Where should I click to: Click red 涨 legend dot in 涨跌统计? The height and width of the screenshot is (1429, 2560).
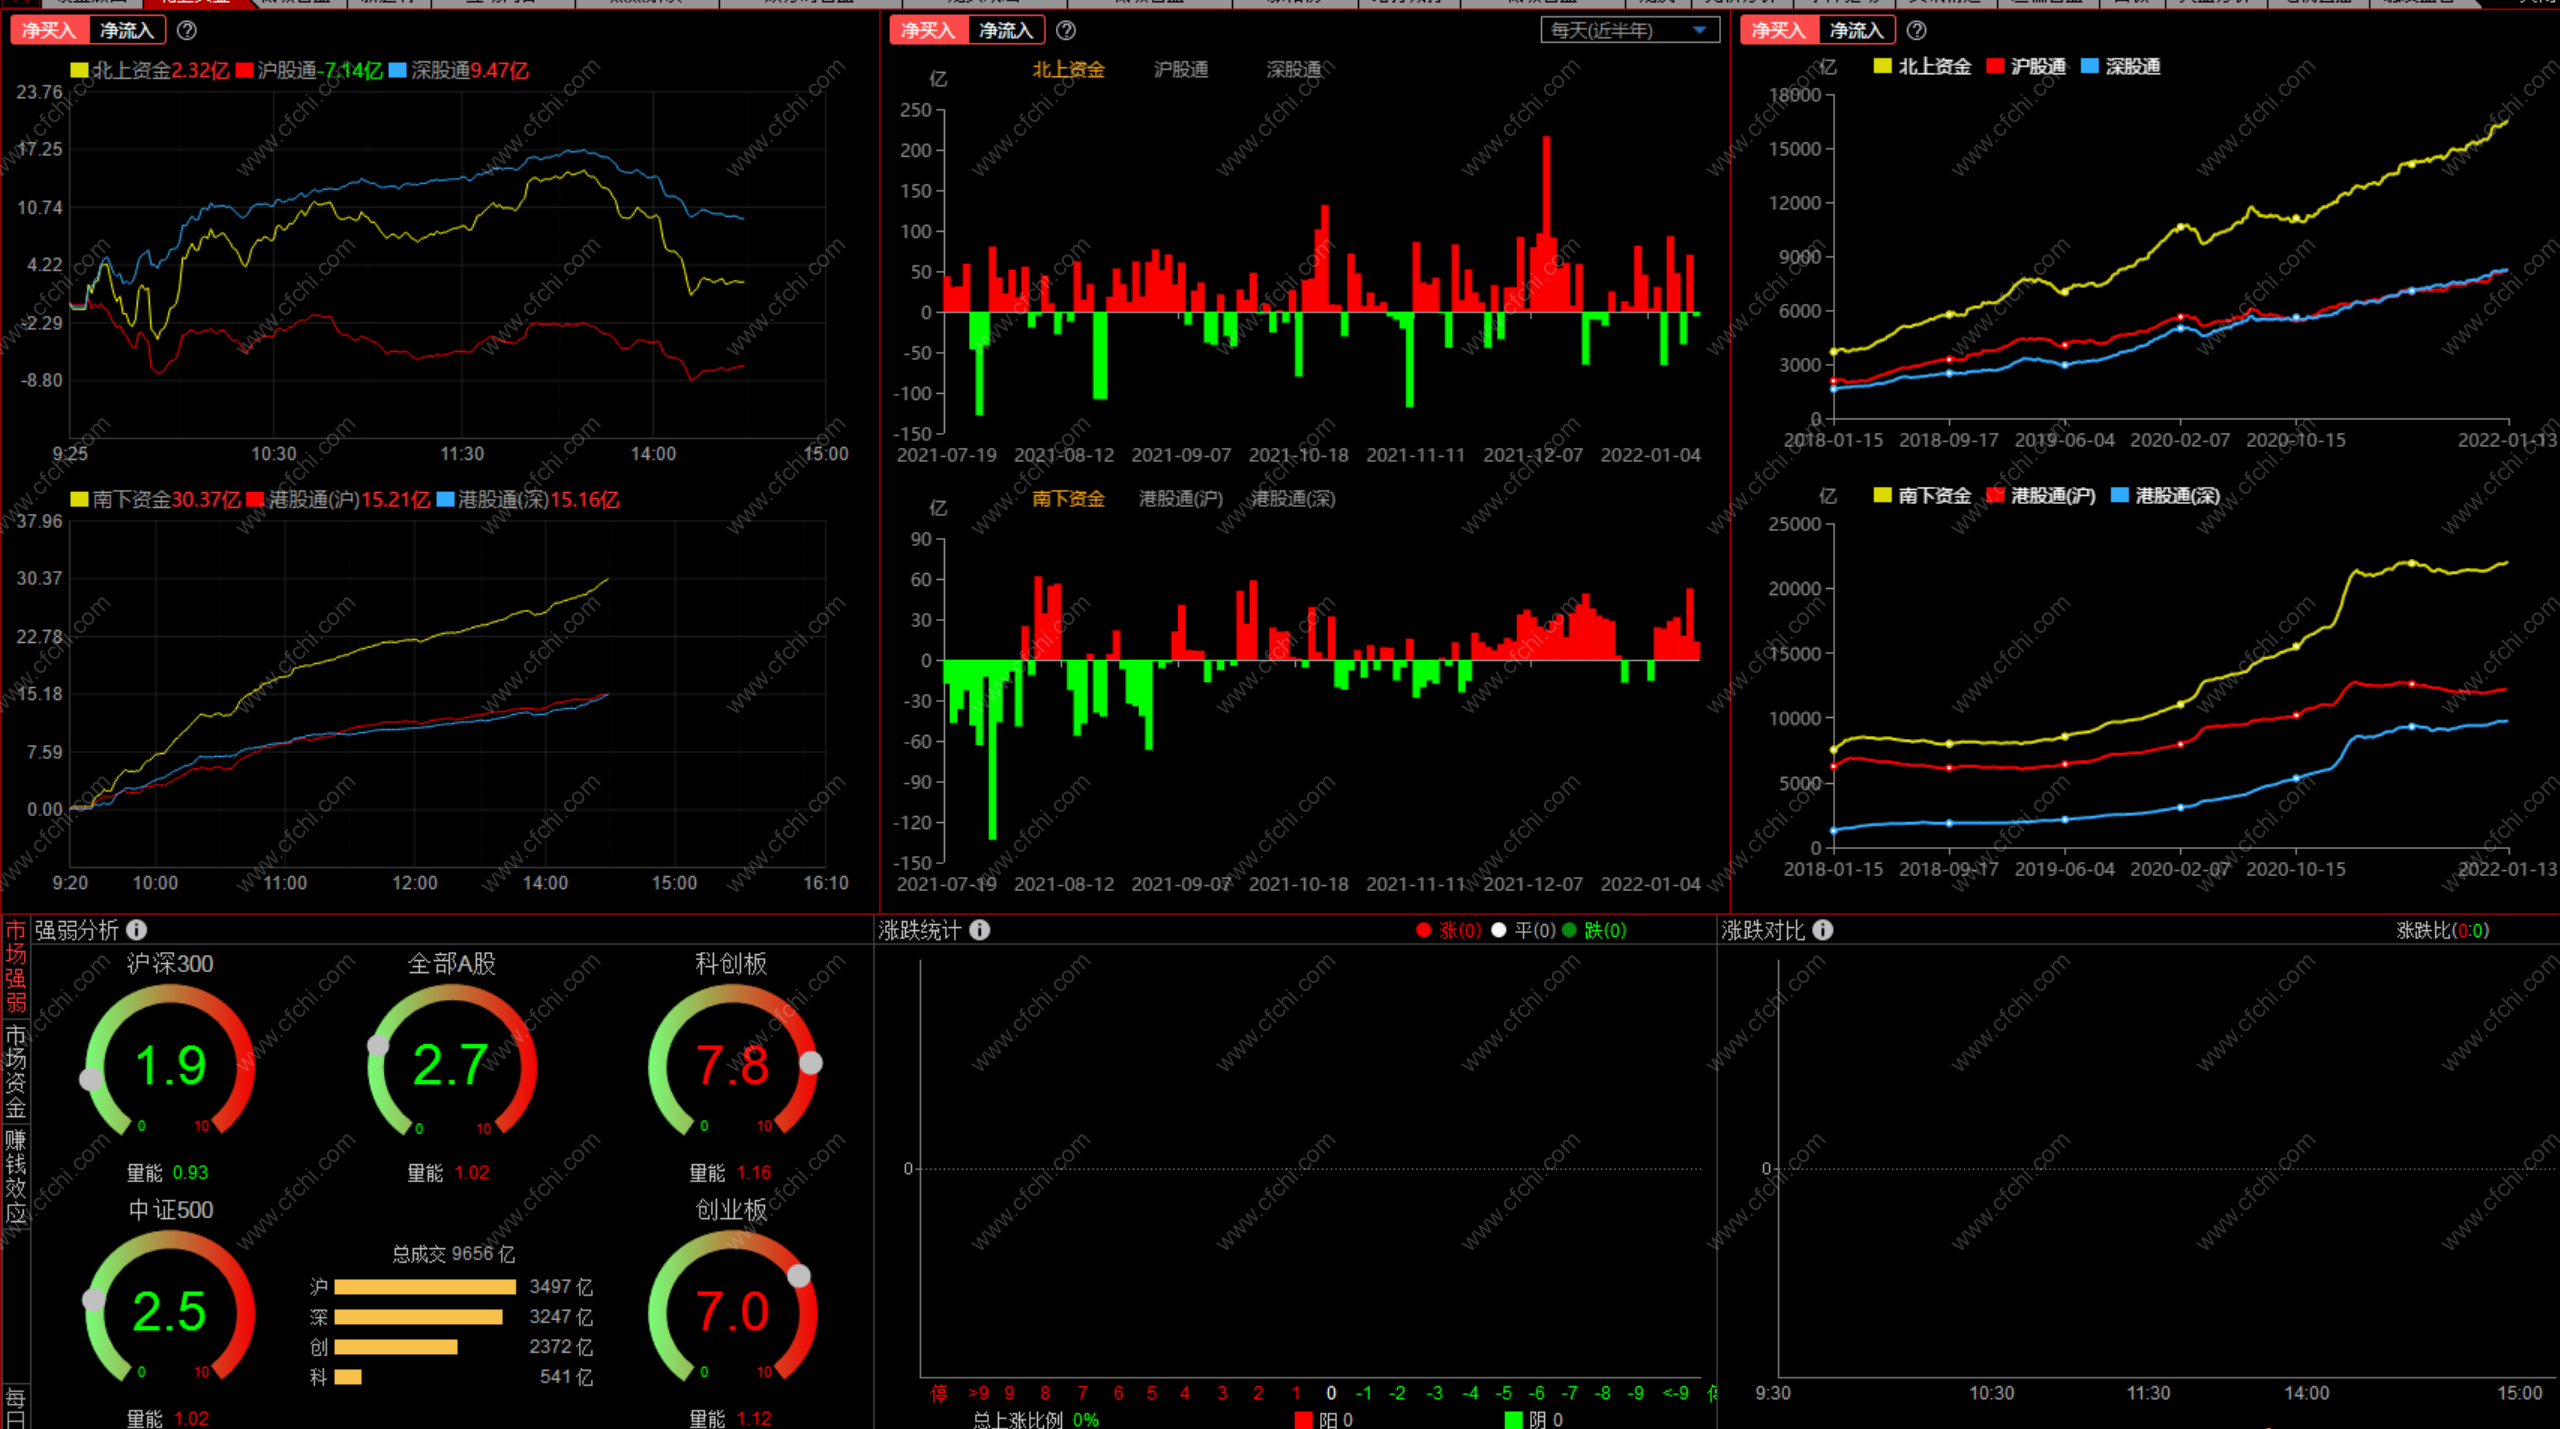[1423, 931]
